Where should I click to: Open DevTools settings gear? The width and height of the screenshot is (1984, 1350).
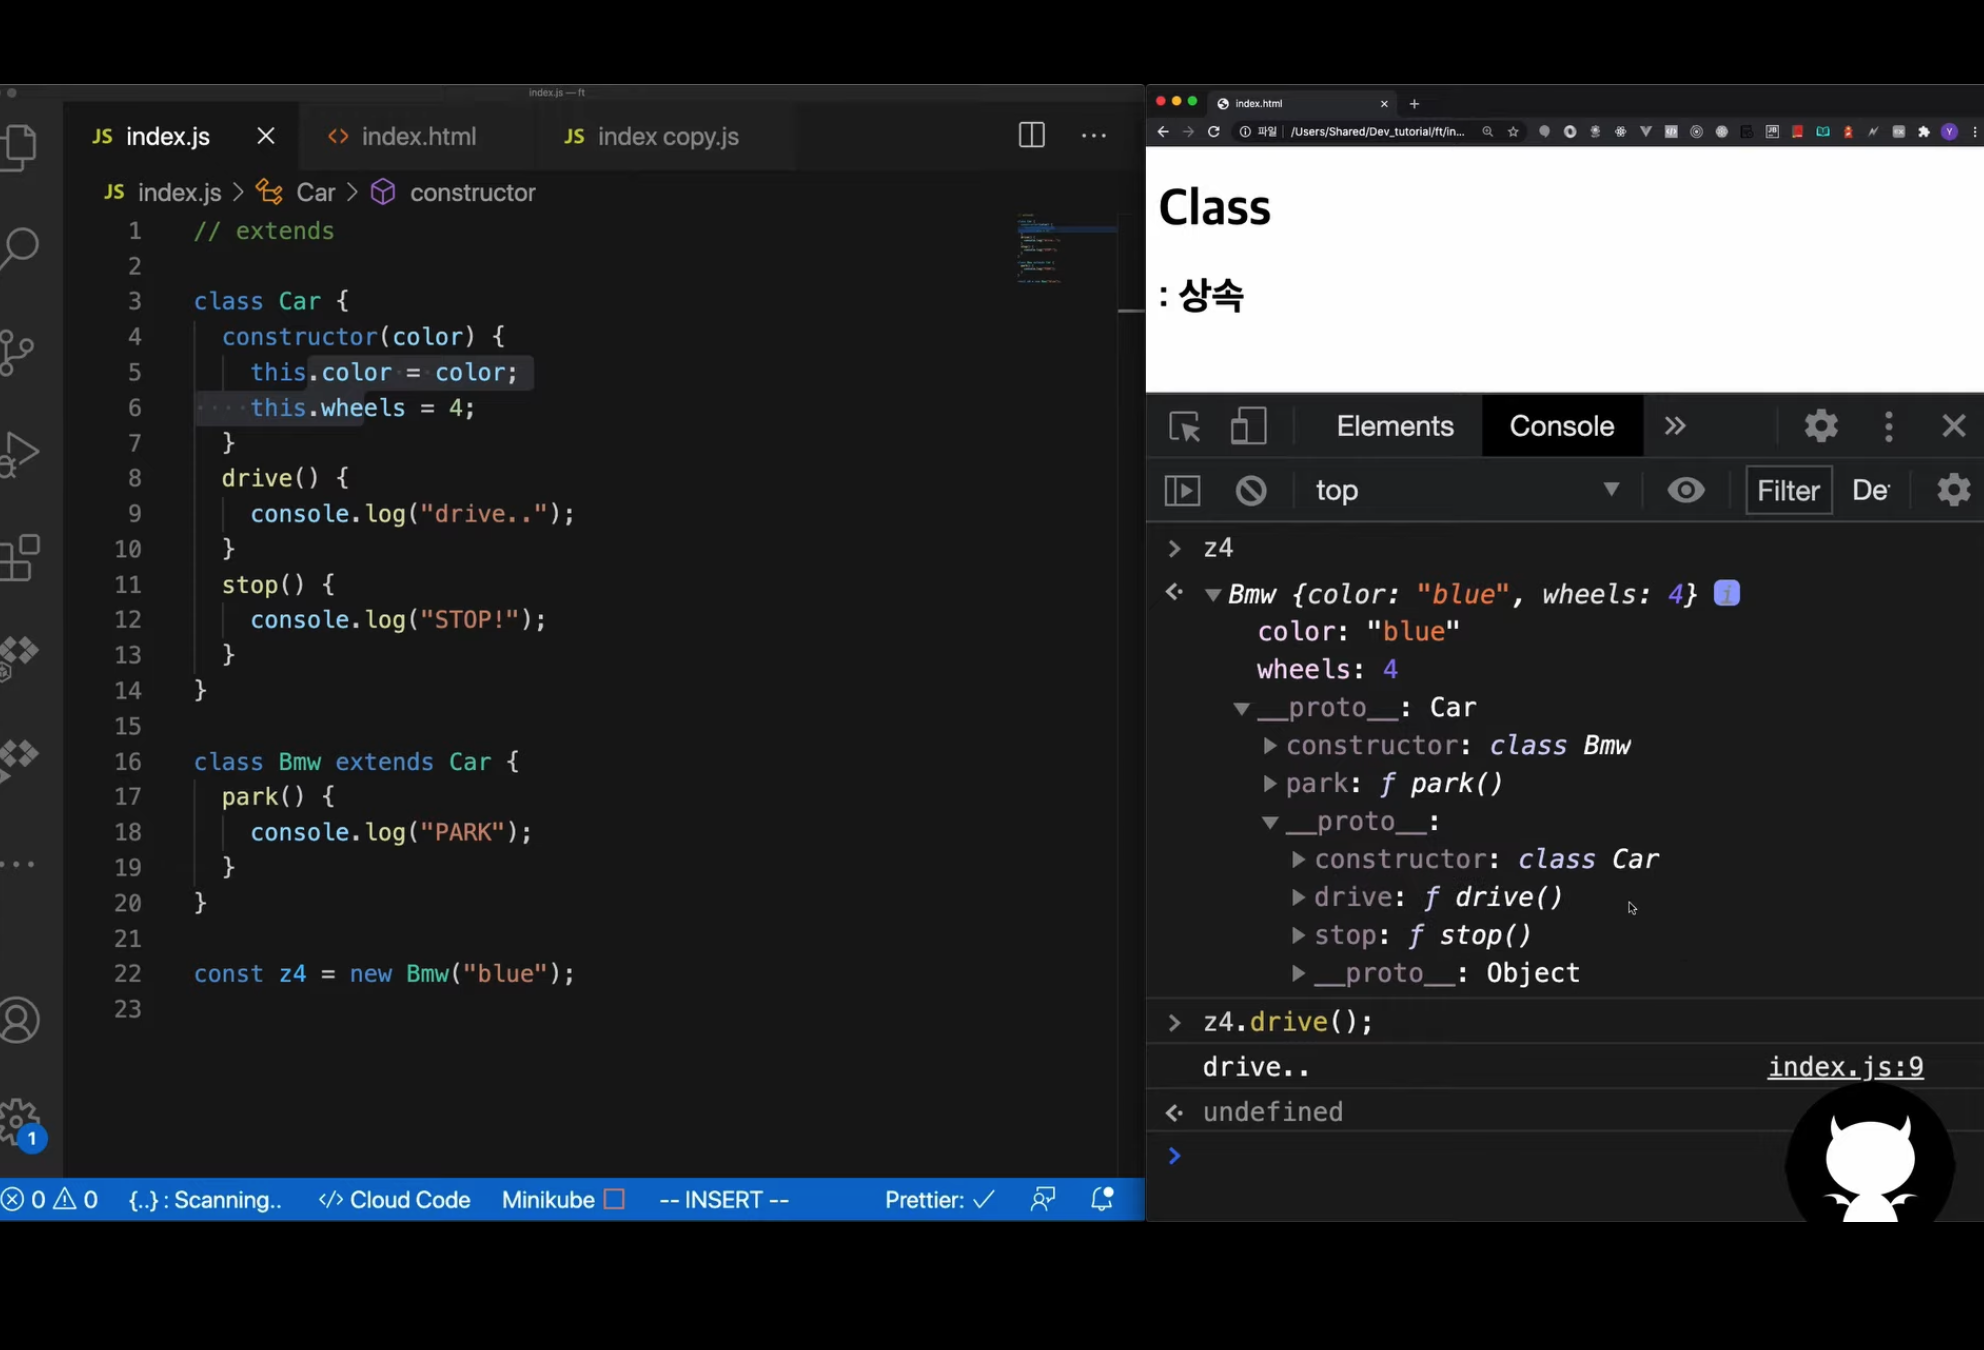[1821, 426]
